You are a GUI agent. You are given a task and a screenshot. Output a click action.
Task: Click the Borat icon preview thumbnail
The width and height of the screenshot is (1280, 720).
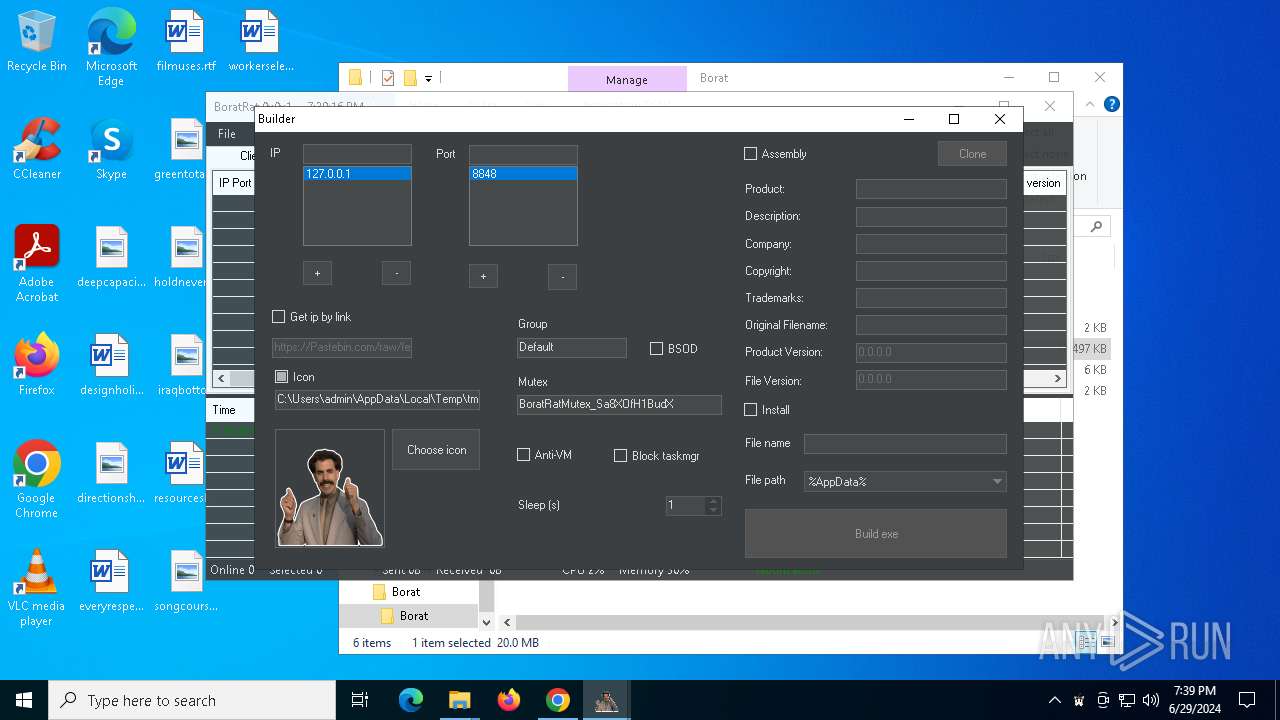(330, 488)
